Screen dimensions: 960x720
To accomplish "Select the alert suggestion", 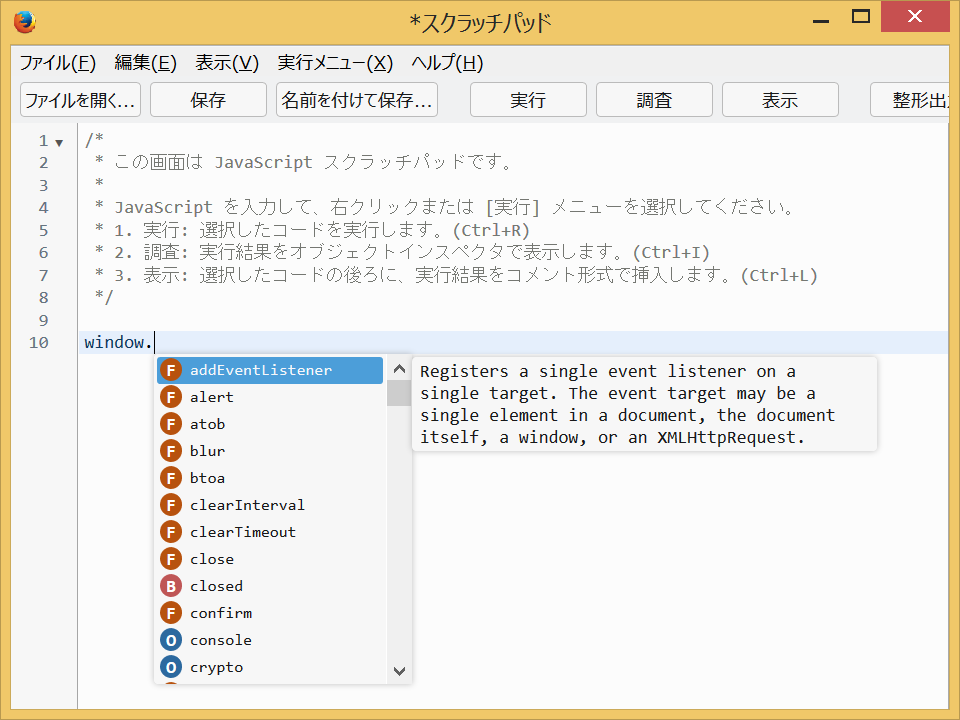I will pos(270,397).
